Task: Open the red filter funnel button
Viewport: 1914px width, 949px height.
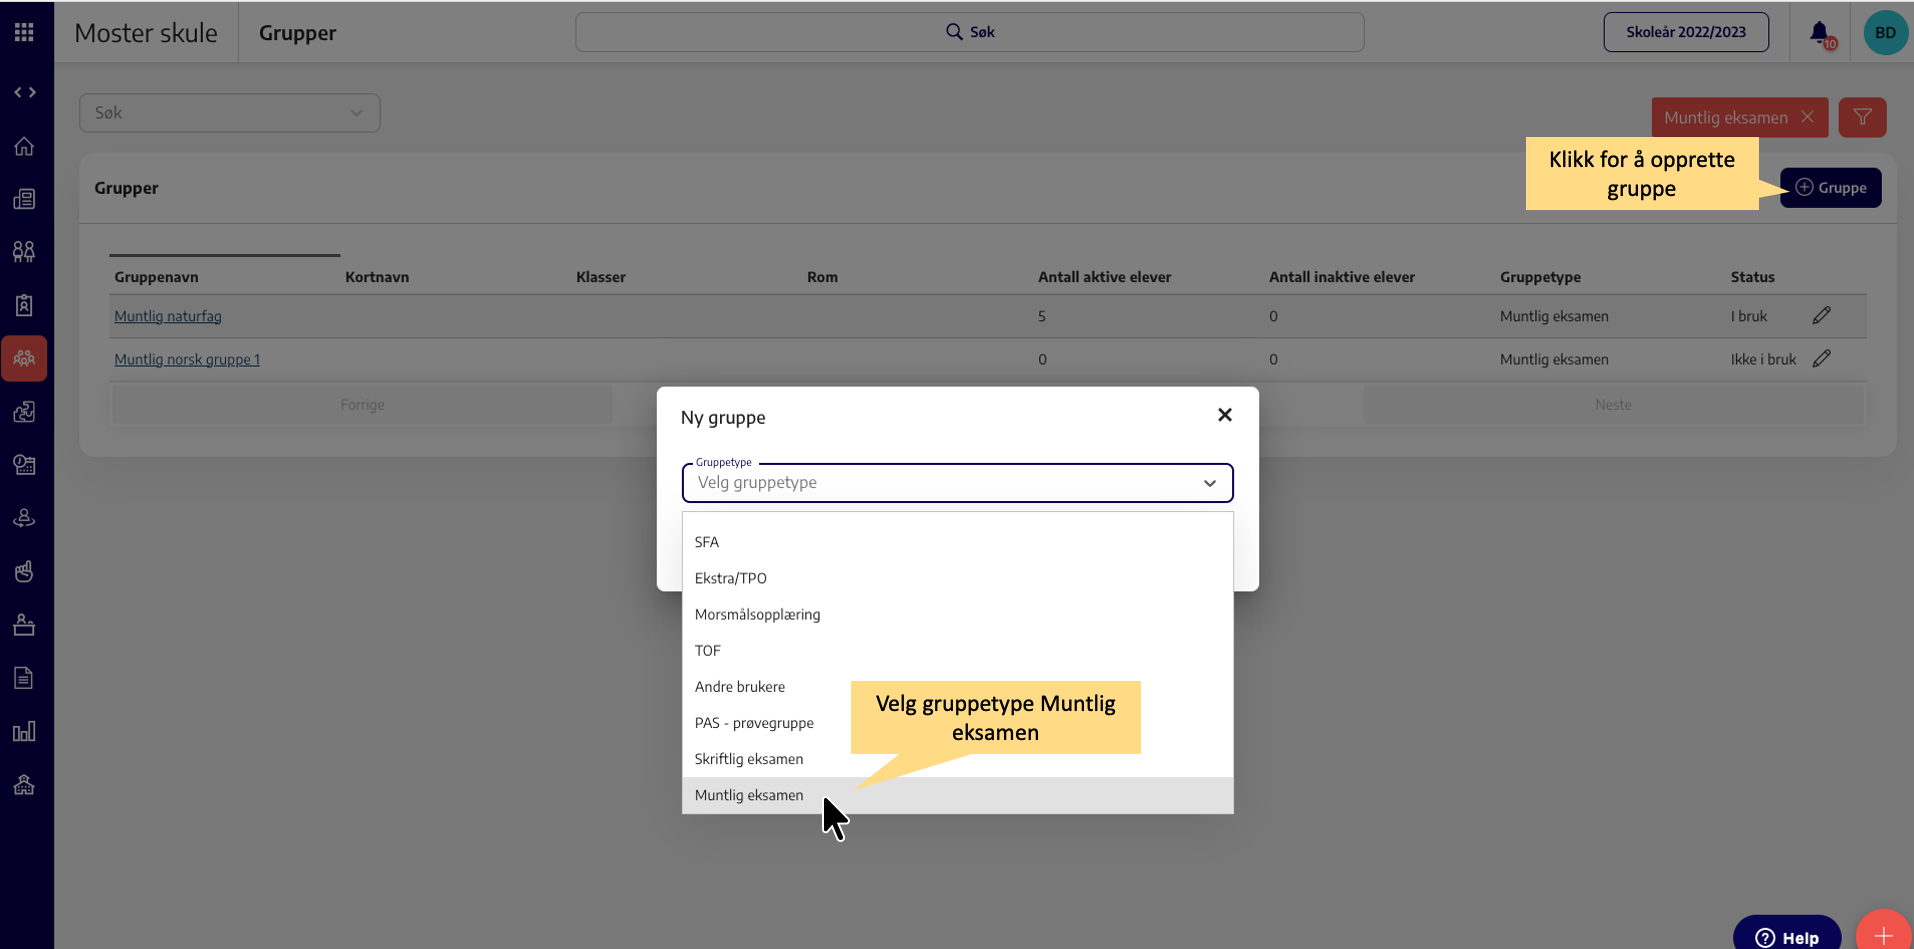Action: click(1862, 117)
